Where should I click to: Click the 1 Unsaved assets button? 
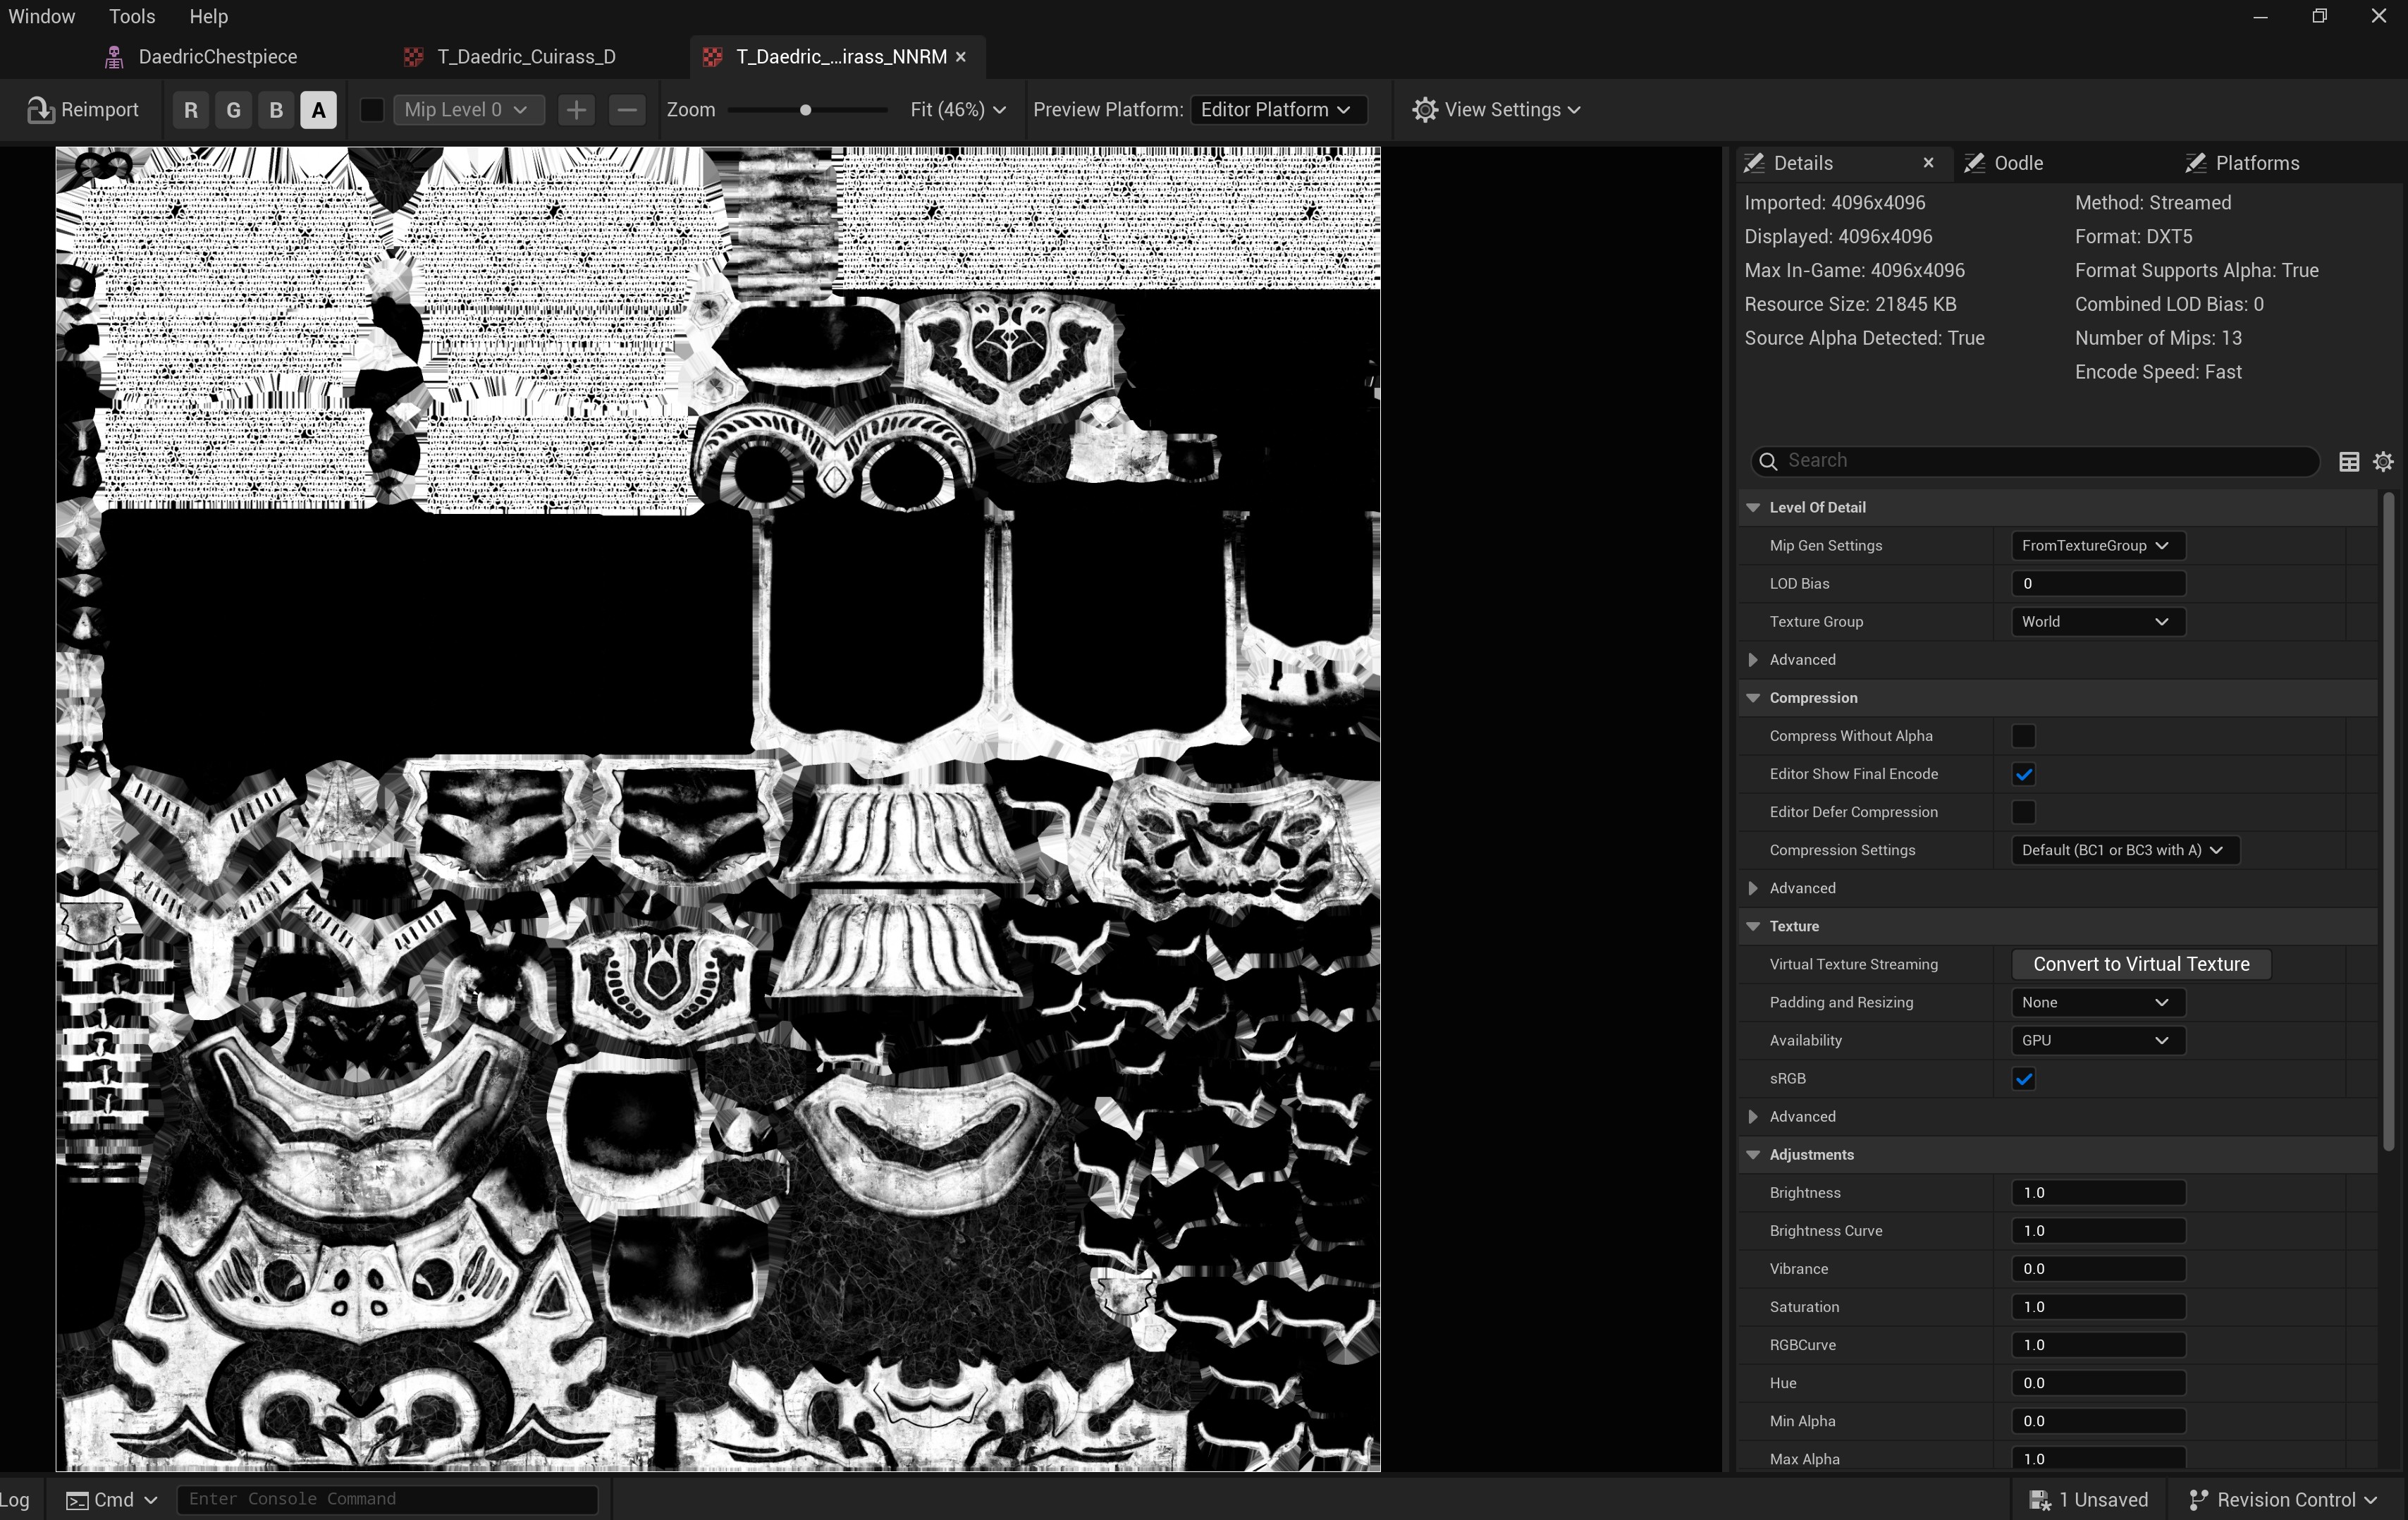[2088, 1500]
